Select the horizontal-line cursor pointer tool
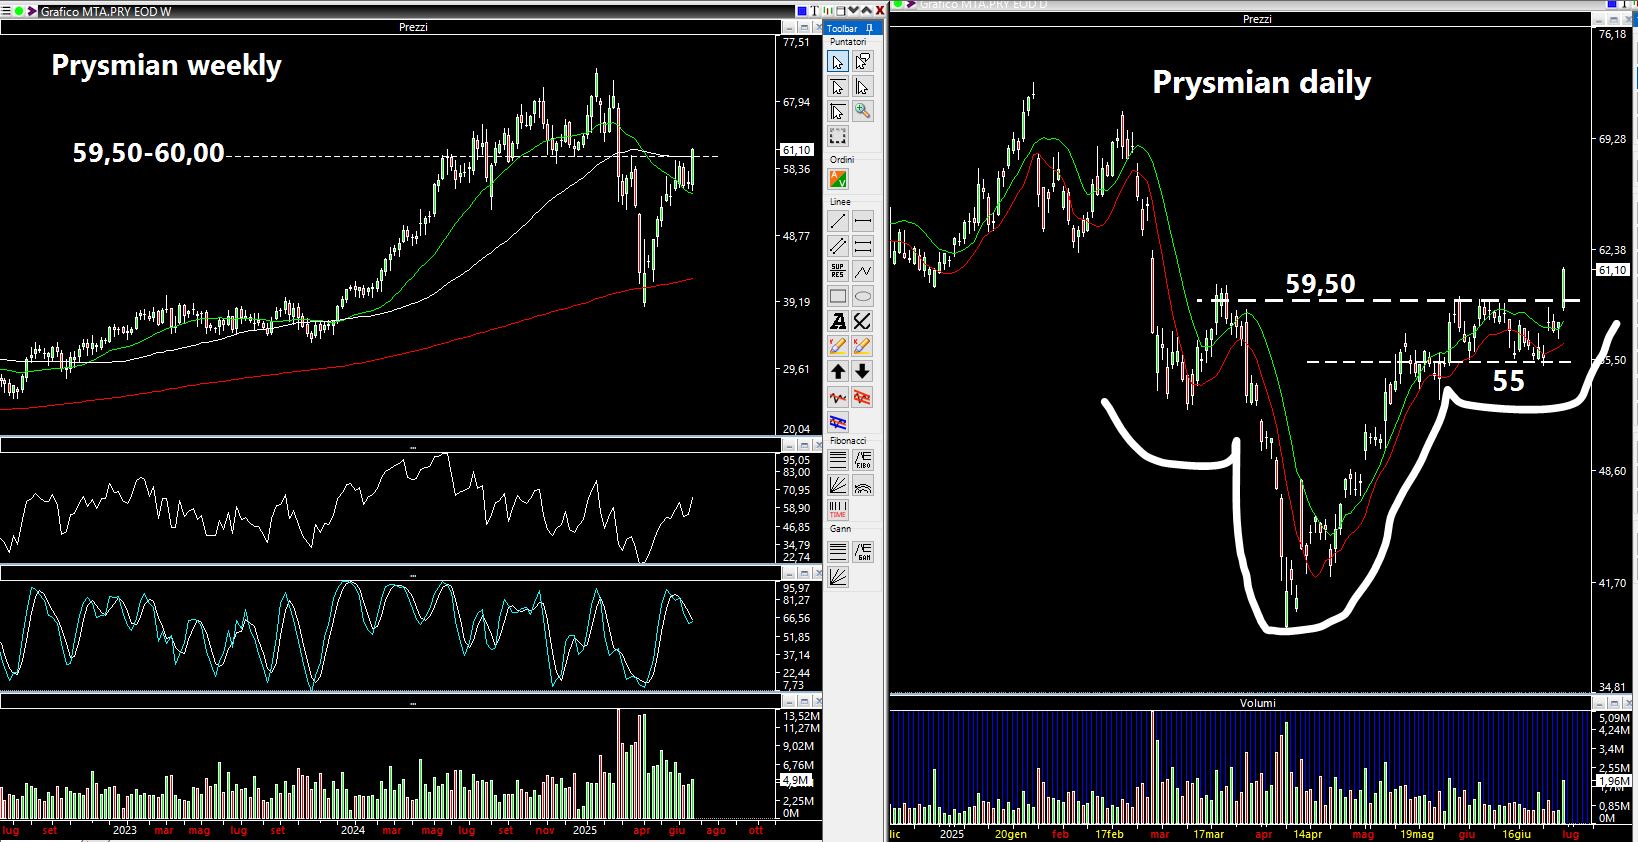The image size is (1638, 842). click(838, 87)
